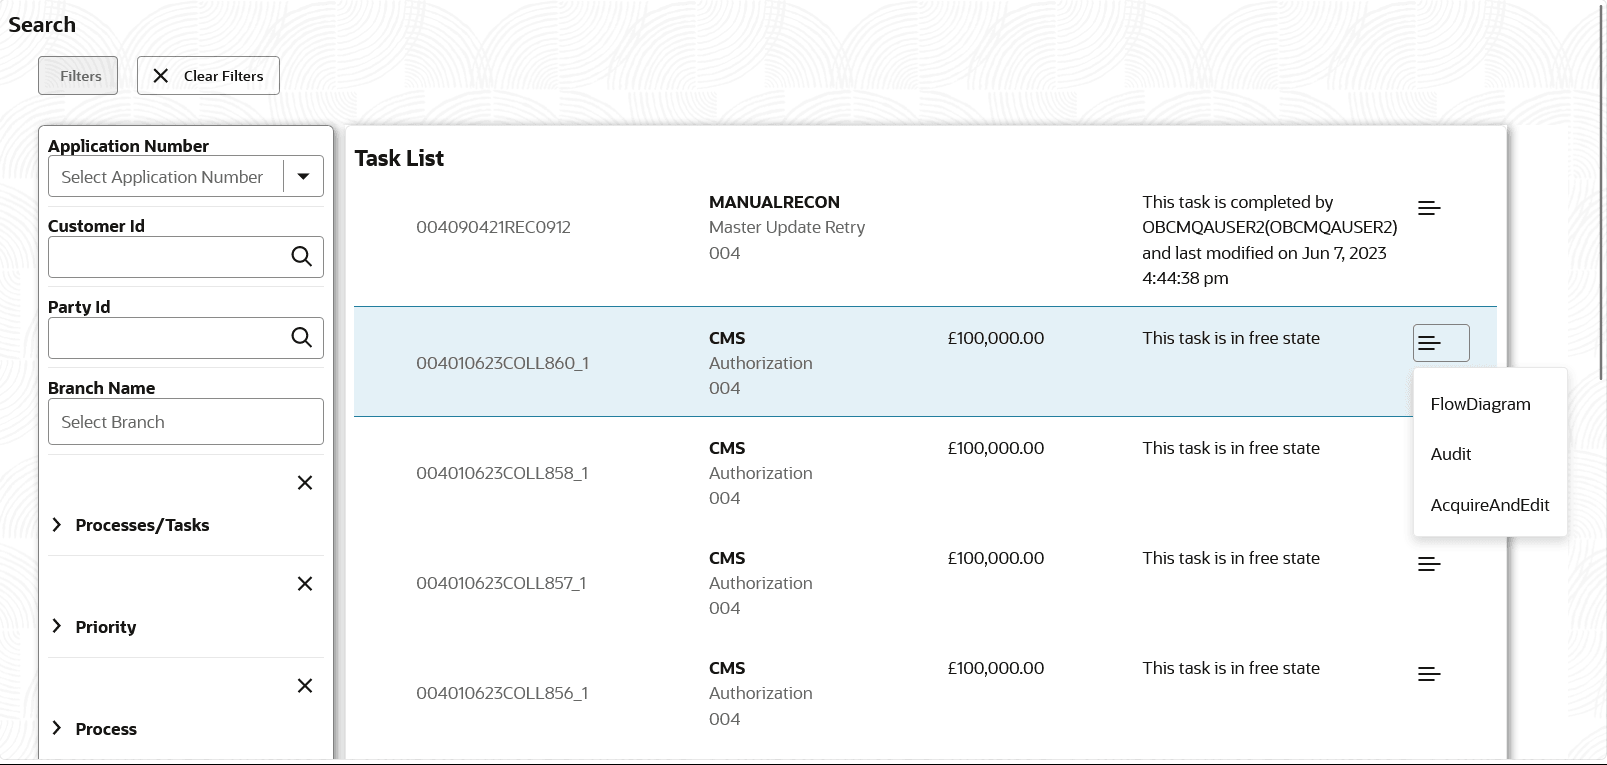The image size is (1607, 765).
Task: Clear the Processes/Tasks filter with its X
Action: 305,483
